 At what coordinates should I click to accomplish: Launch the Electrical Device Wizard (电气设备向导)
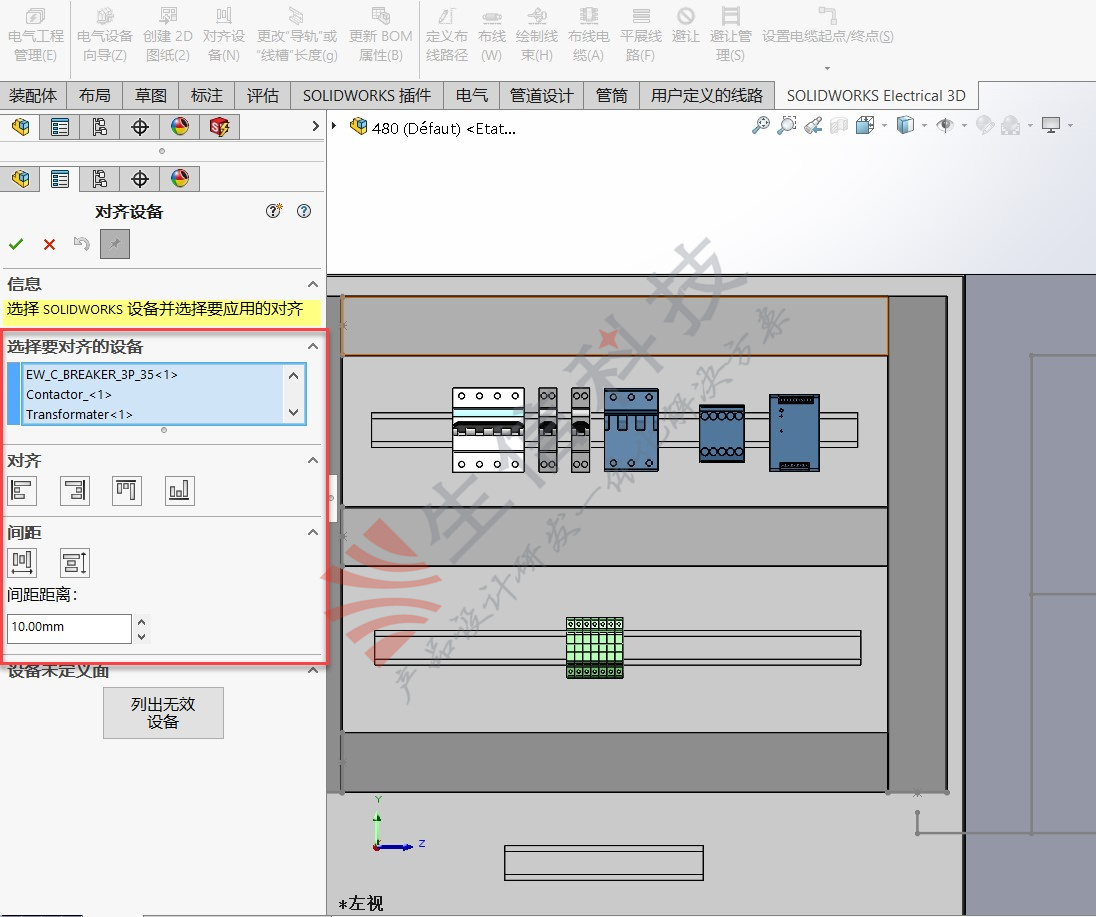pos(104,34)
